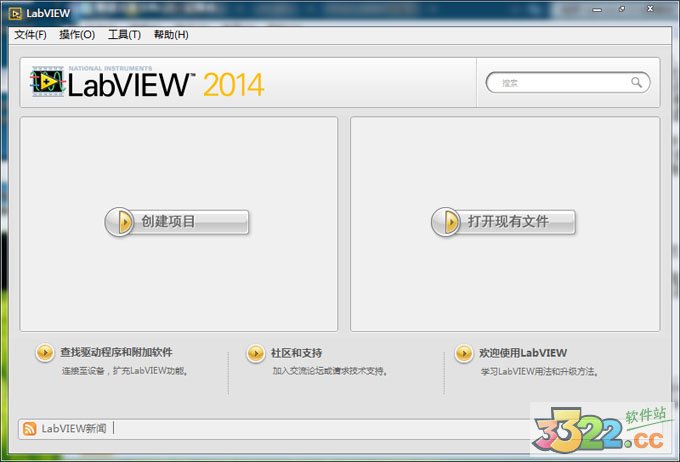The image size is (680, 462).
Task: Minimize the LabVIEW window
Action: (597, 9)
